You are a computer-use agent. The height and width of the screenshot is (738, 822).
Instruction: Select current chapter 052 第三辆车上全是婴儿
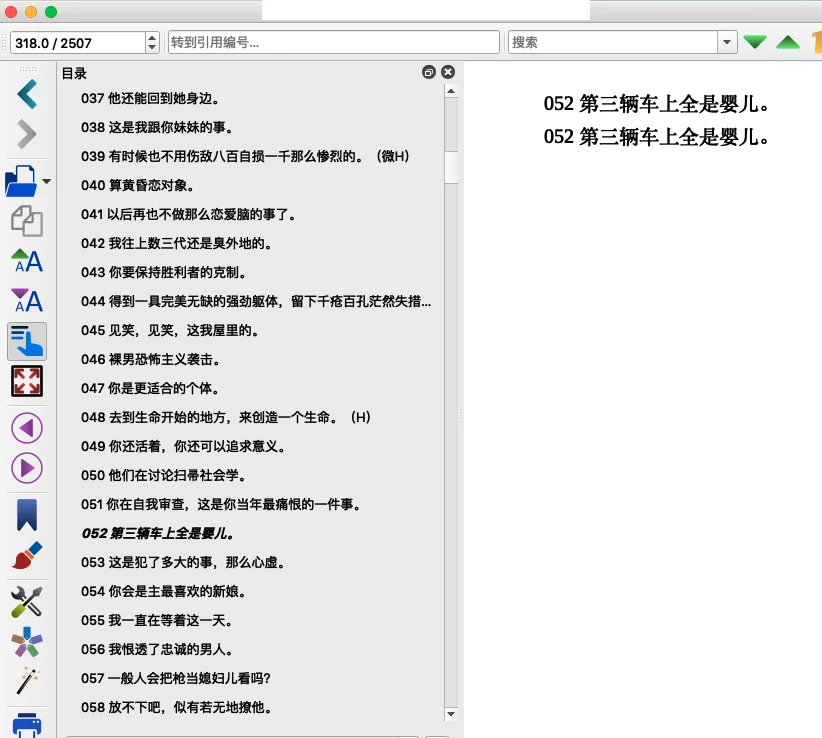coord(158,534)
